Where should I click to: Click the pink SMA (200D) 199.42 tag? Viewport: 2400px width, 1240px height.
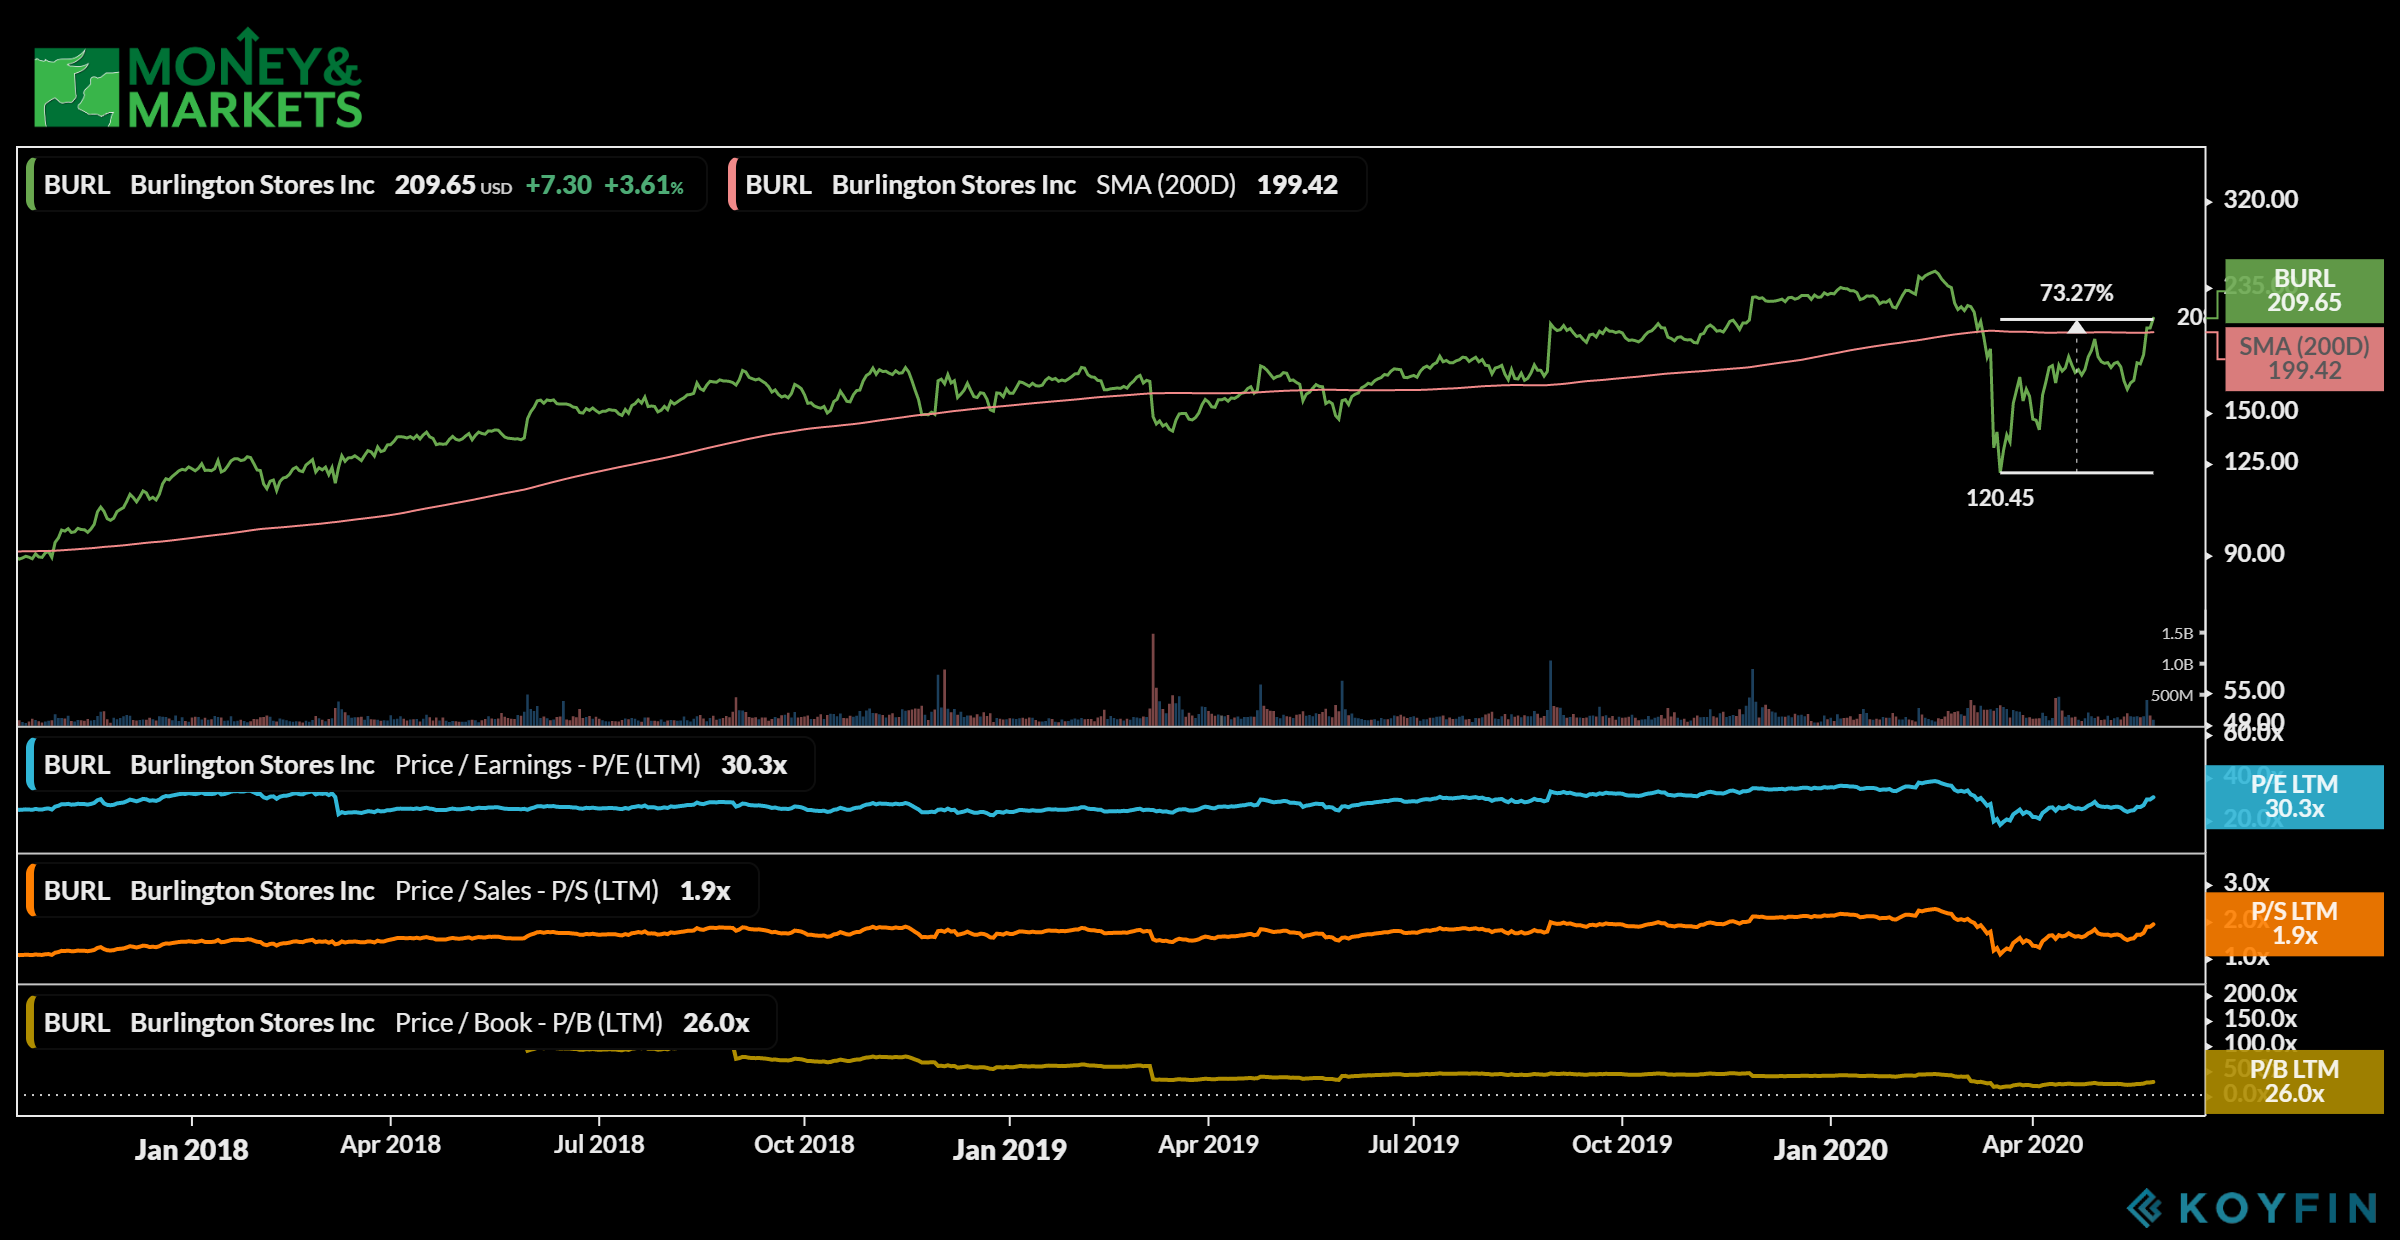[x=2304, y=358]
